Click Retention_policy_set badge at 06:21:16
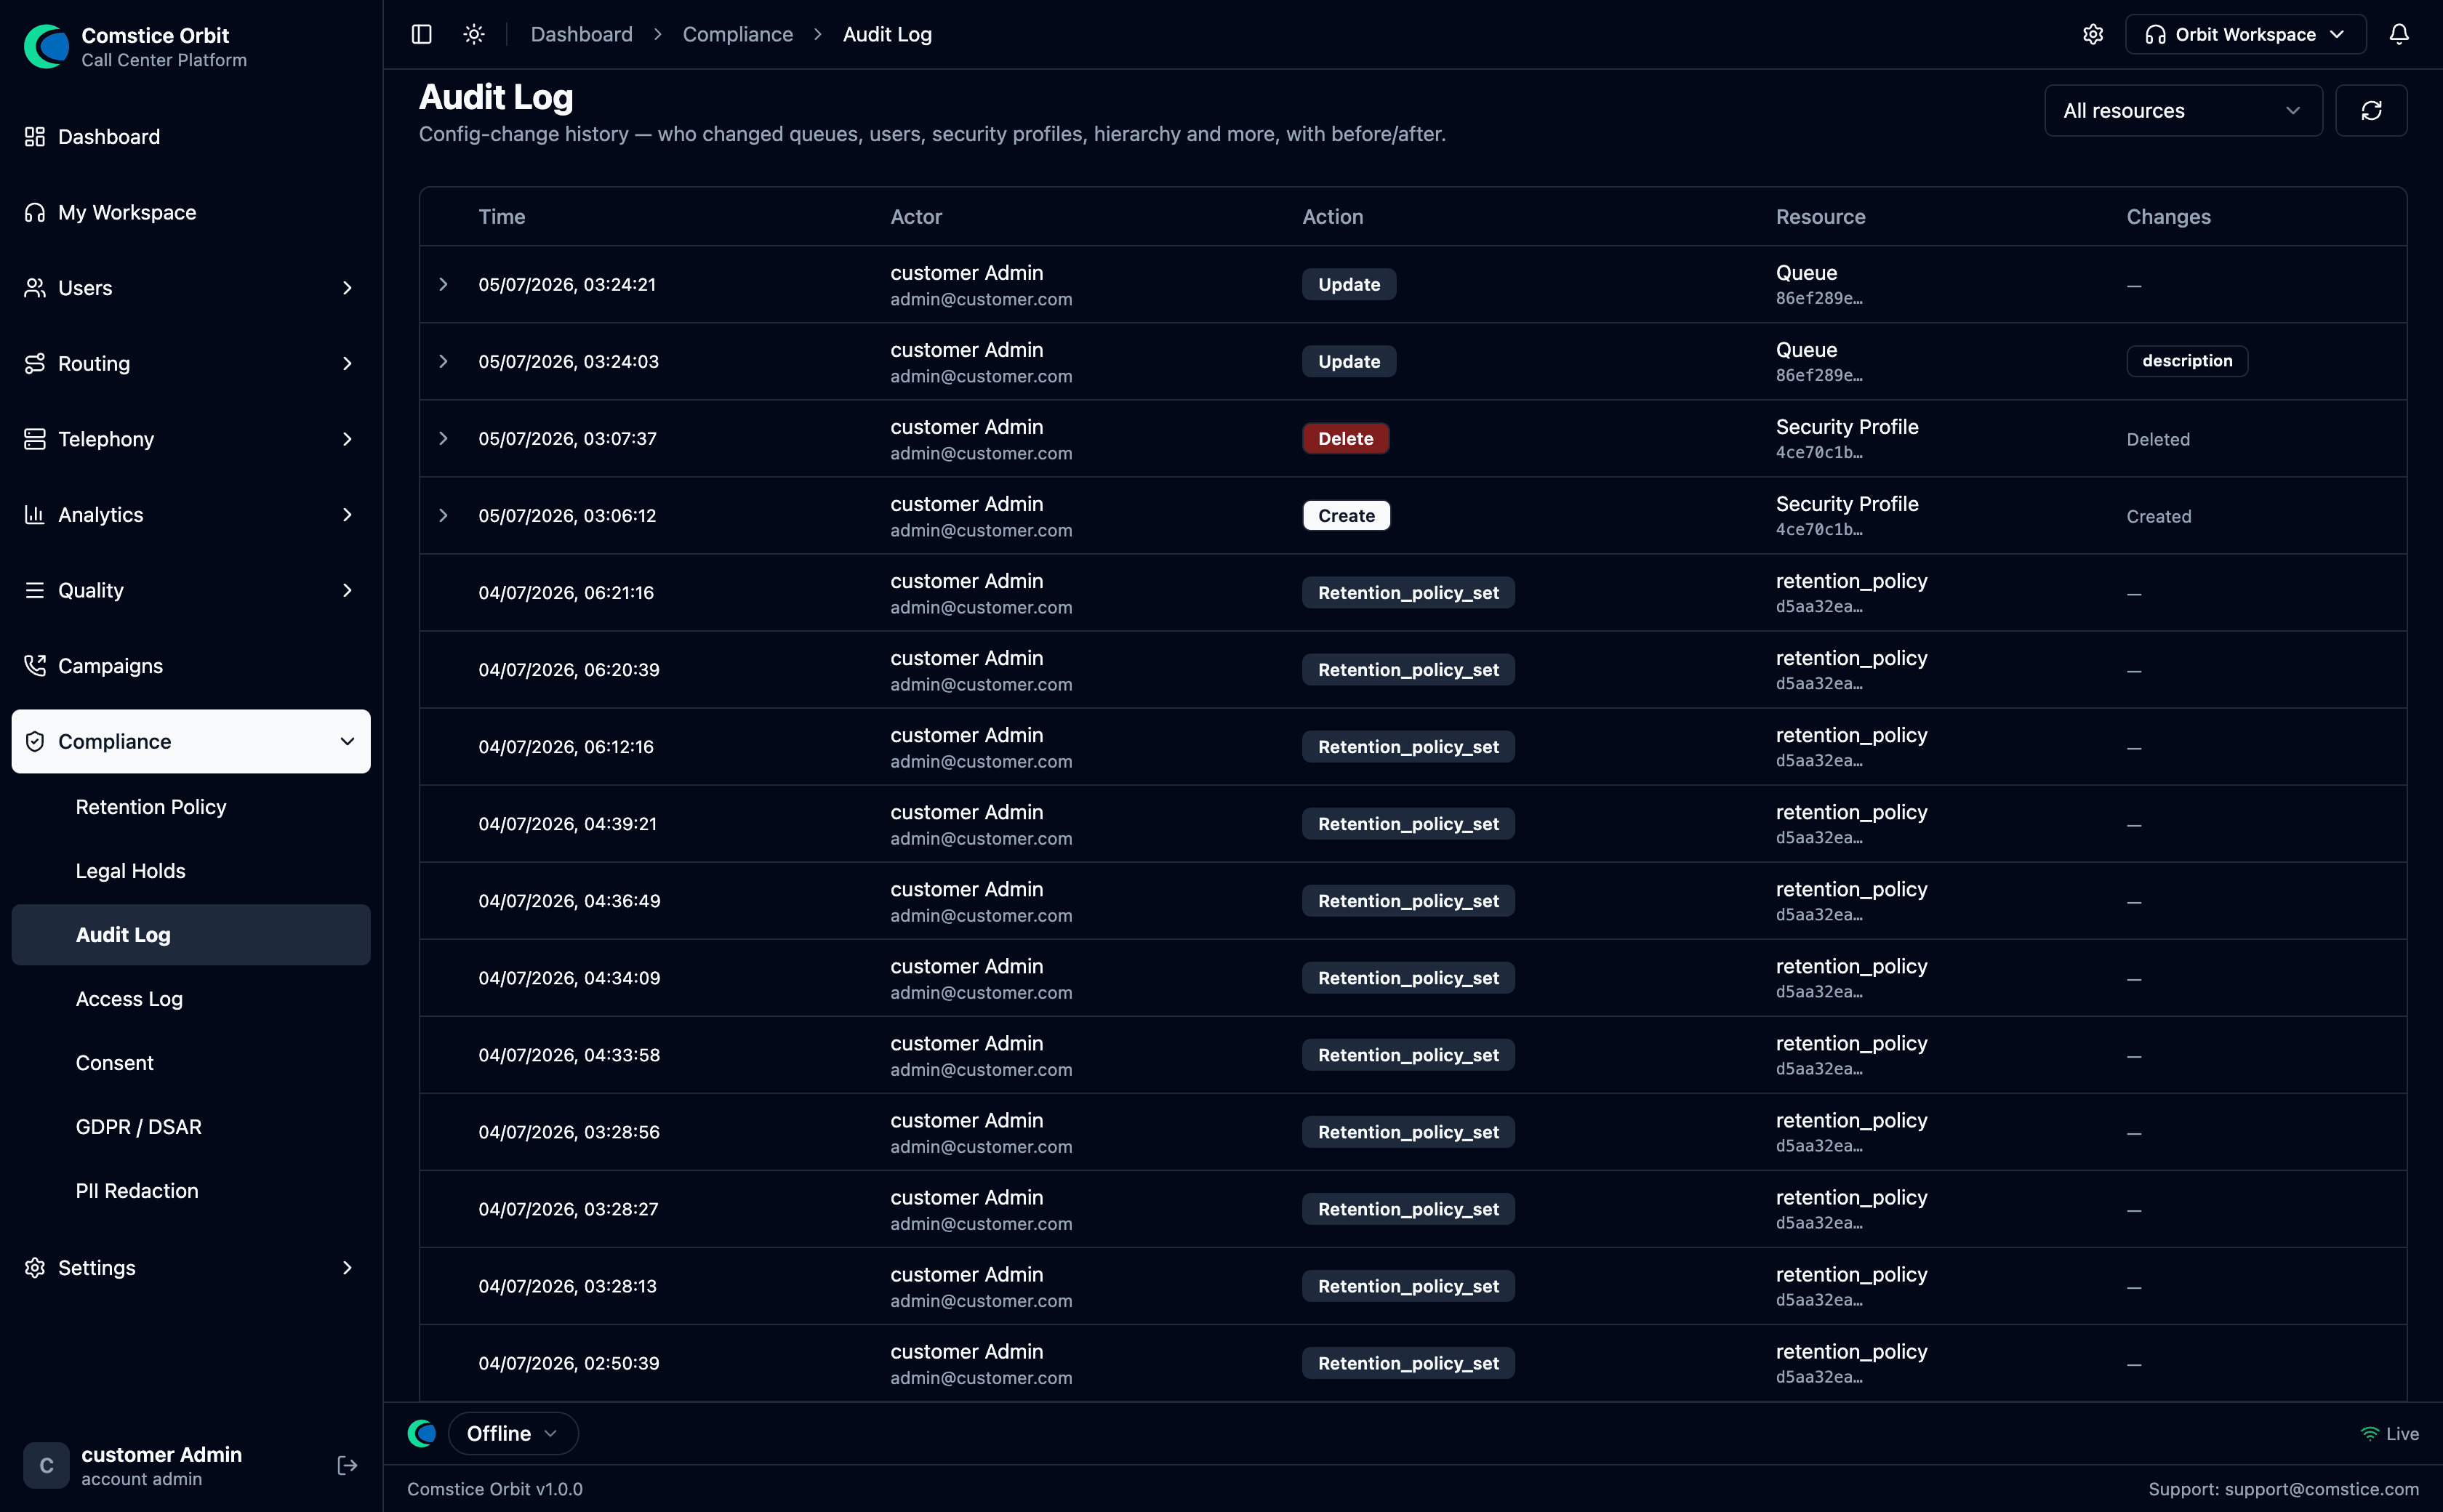This screenshot has height=1512, width=2443. [1408, 592]
